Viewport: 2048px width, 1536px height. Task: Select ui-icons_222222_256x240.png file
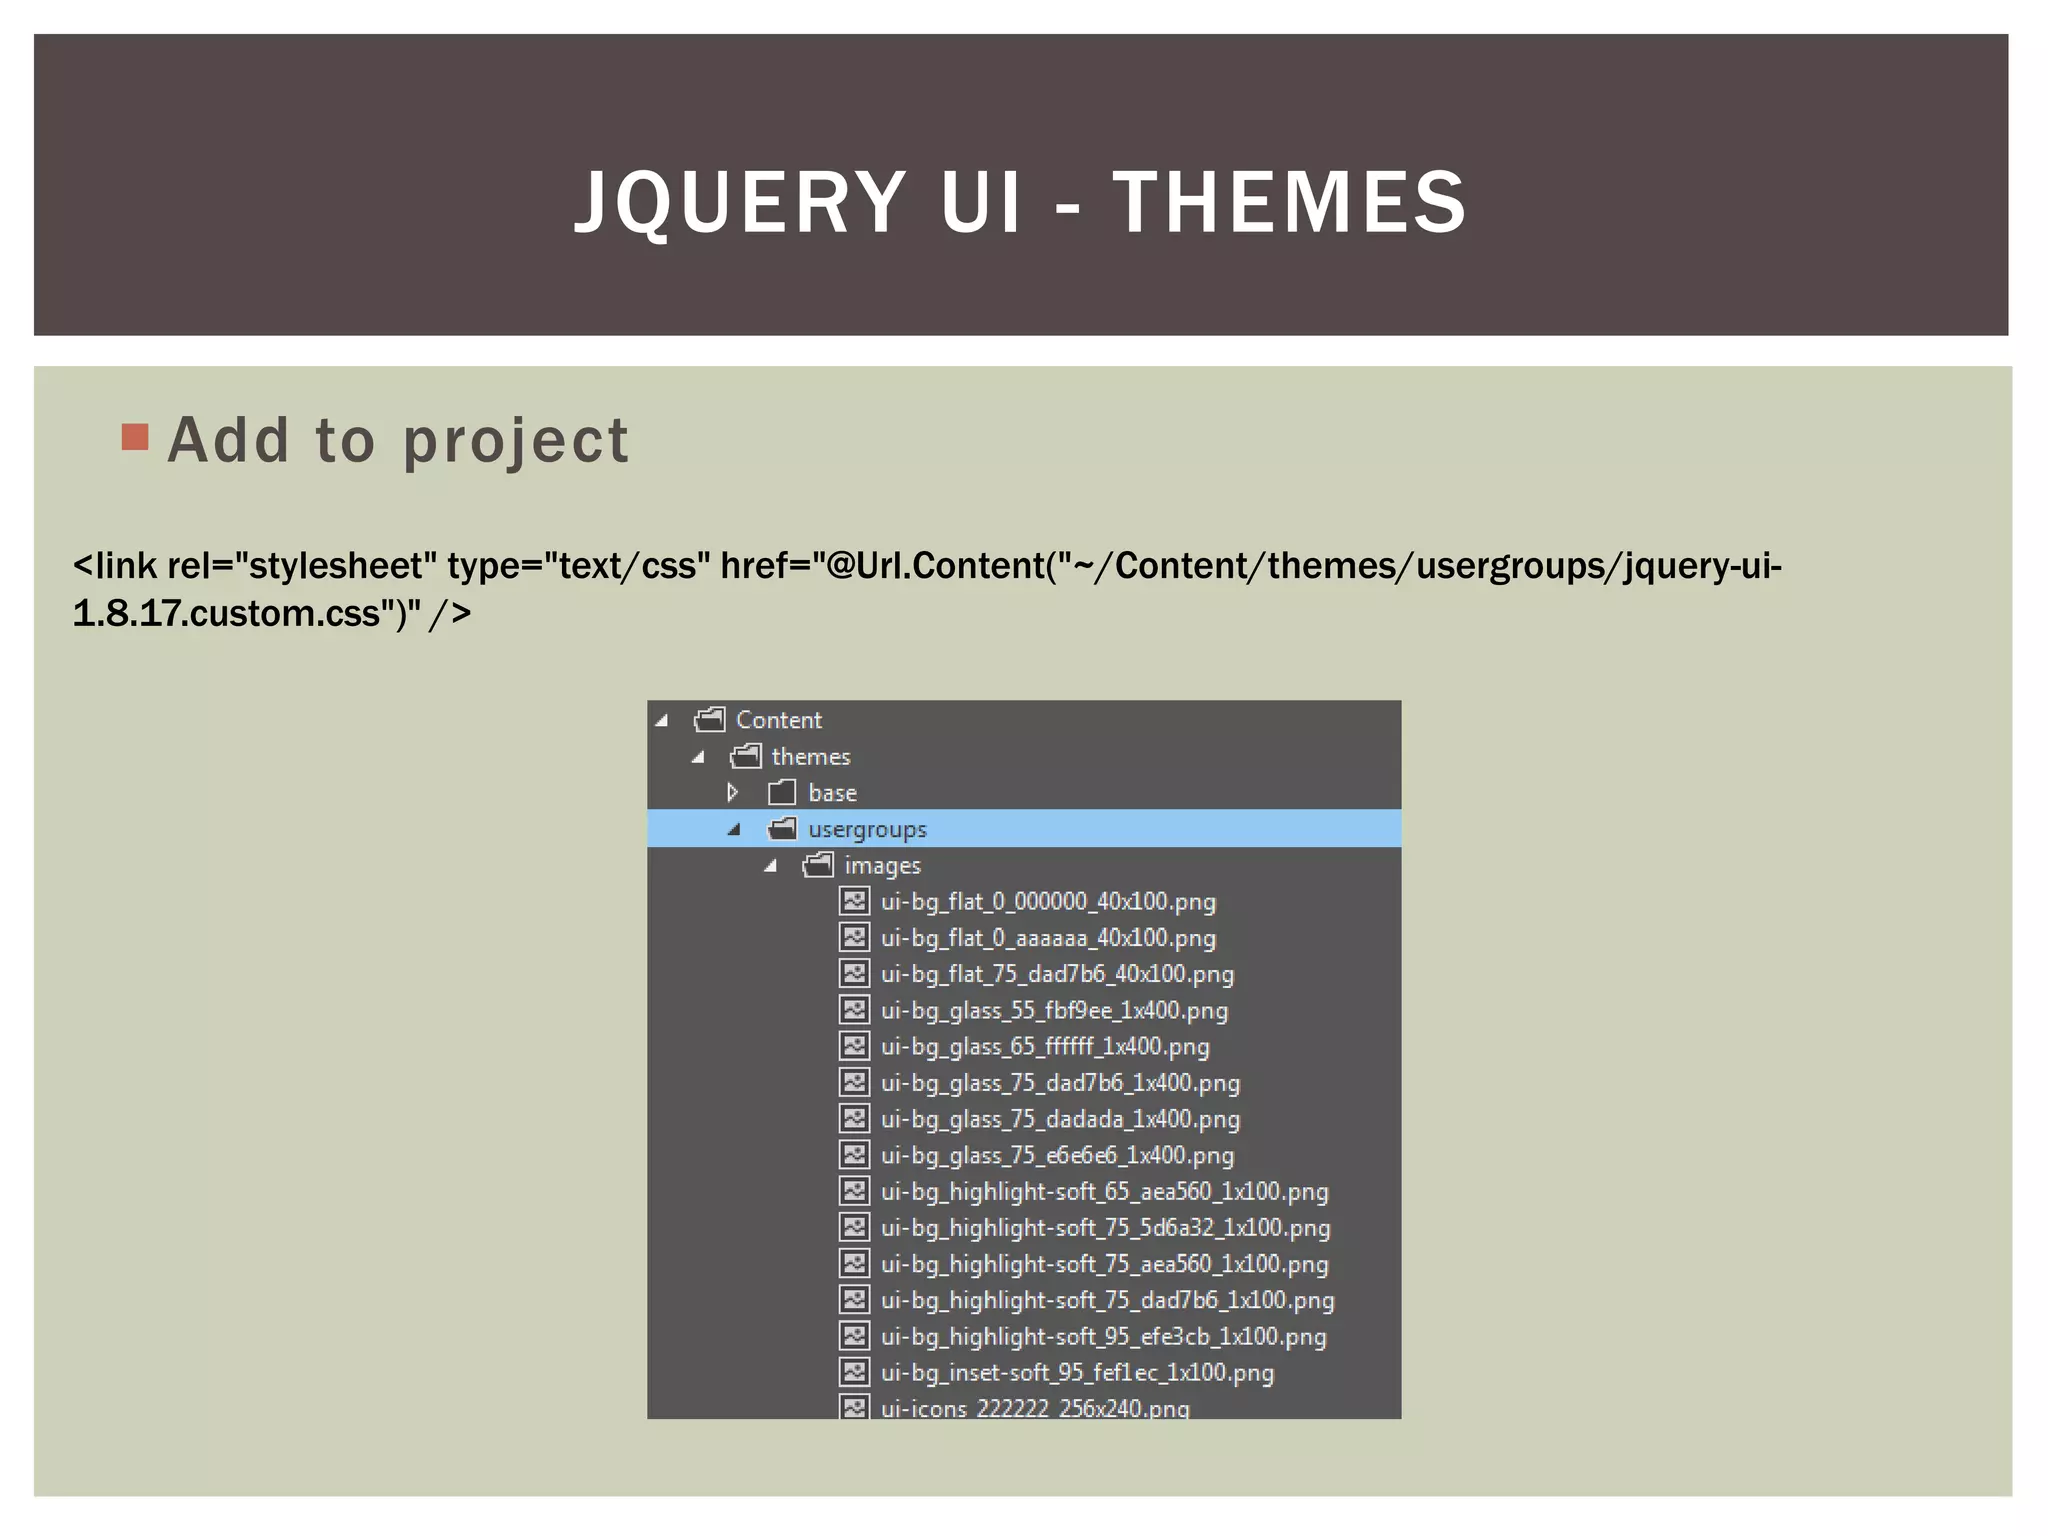[x=1035, y=1407]
